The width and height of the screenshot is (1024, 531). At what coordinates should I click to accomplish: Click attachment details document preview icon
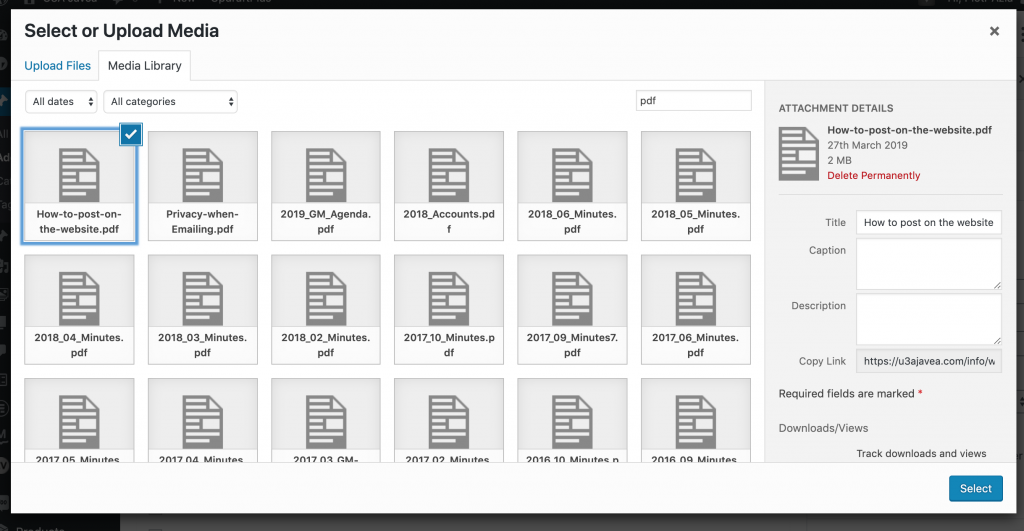point(798,153)
